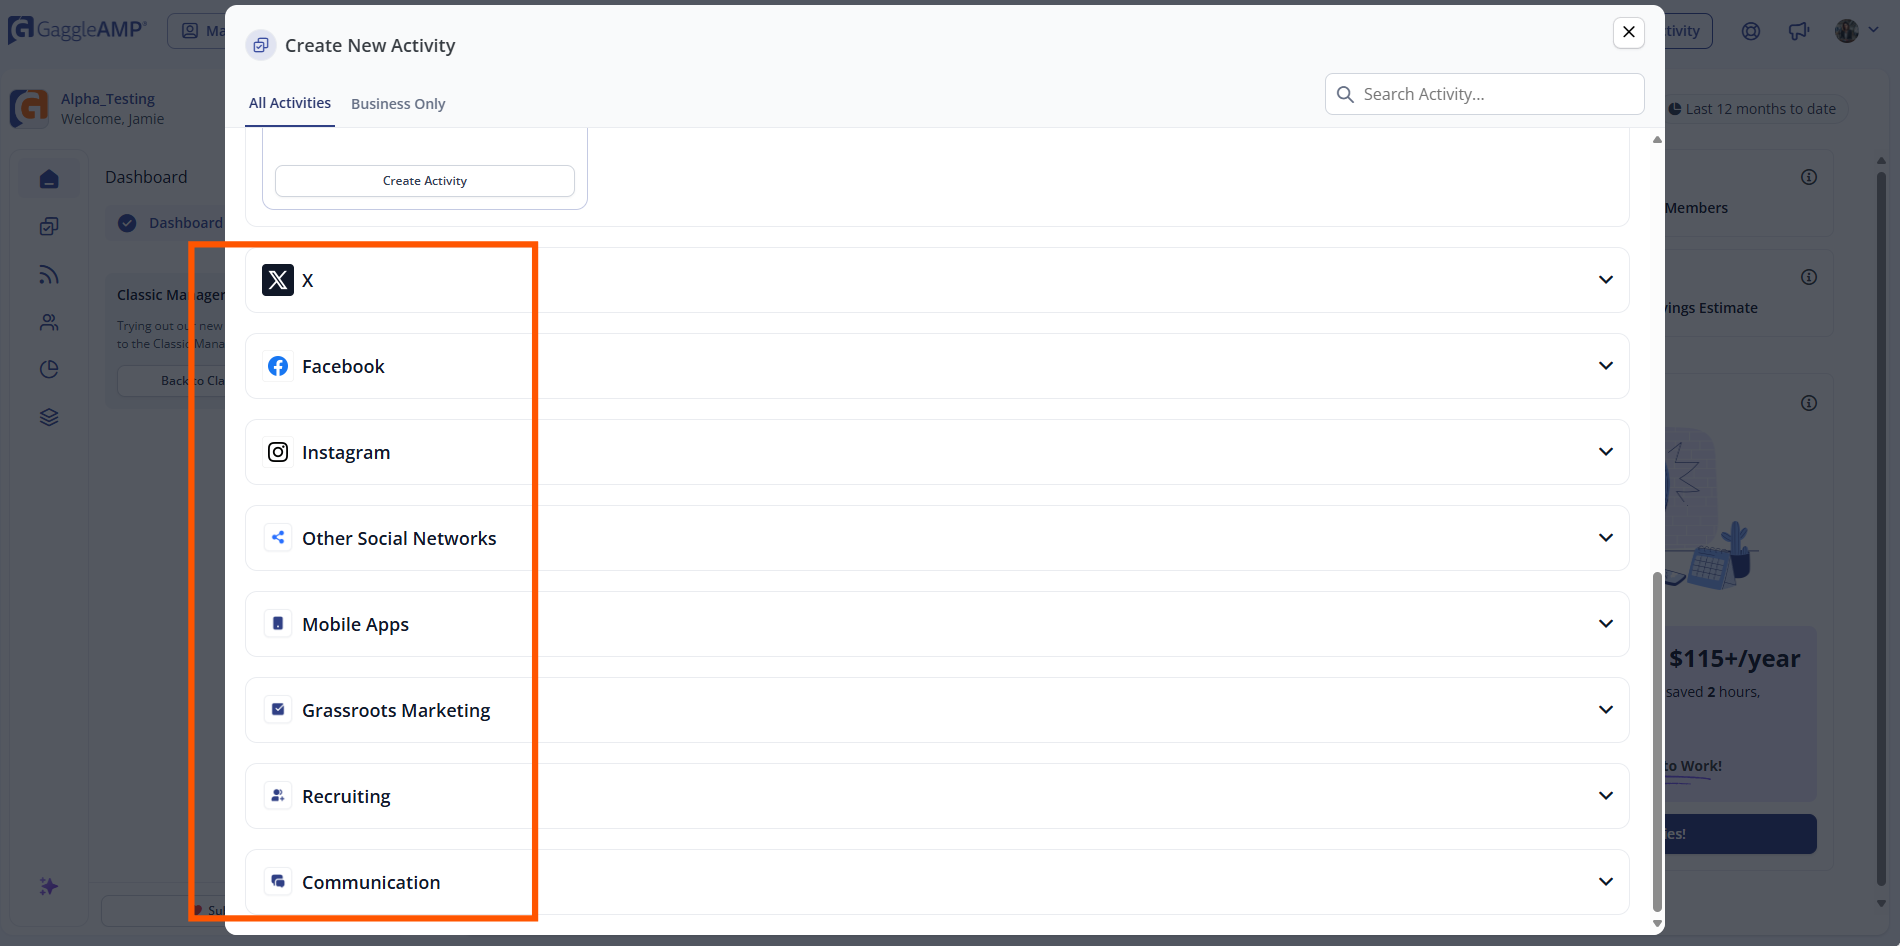The image size is (1900, 946).
Task: Click the dialog scrollbar down arrow
Action: click(1657, 924)
